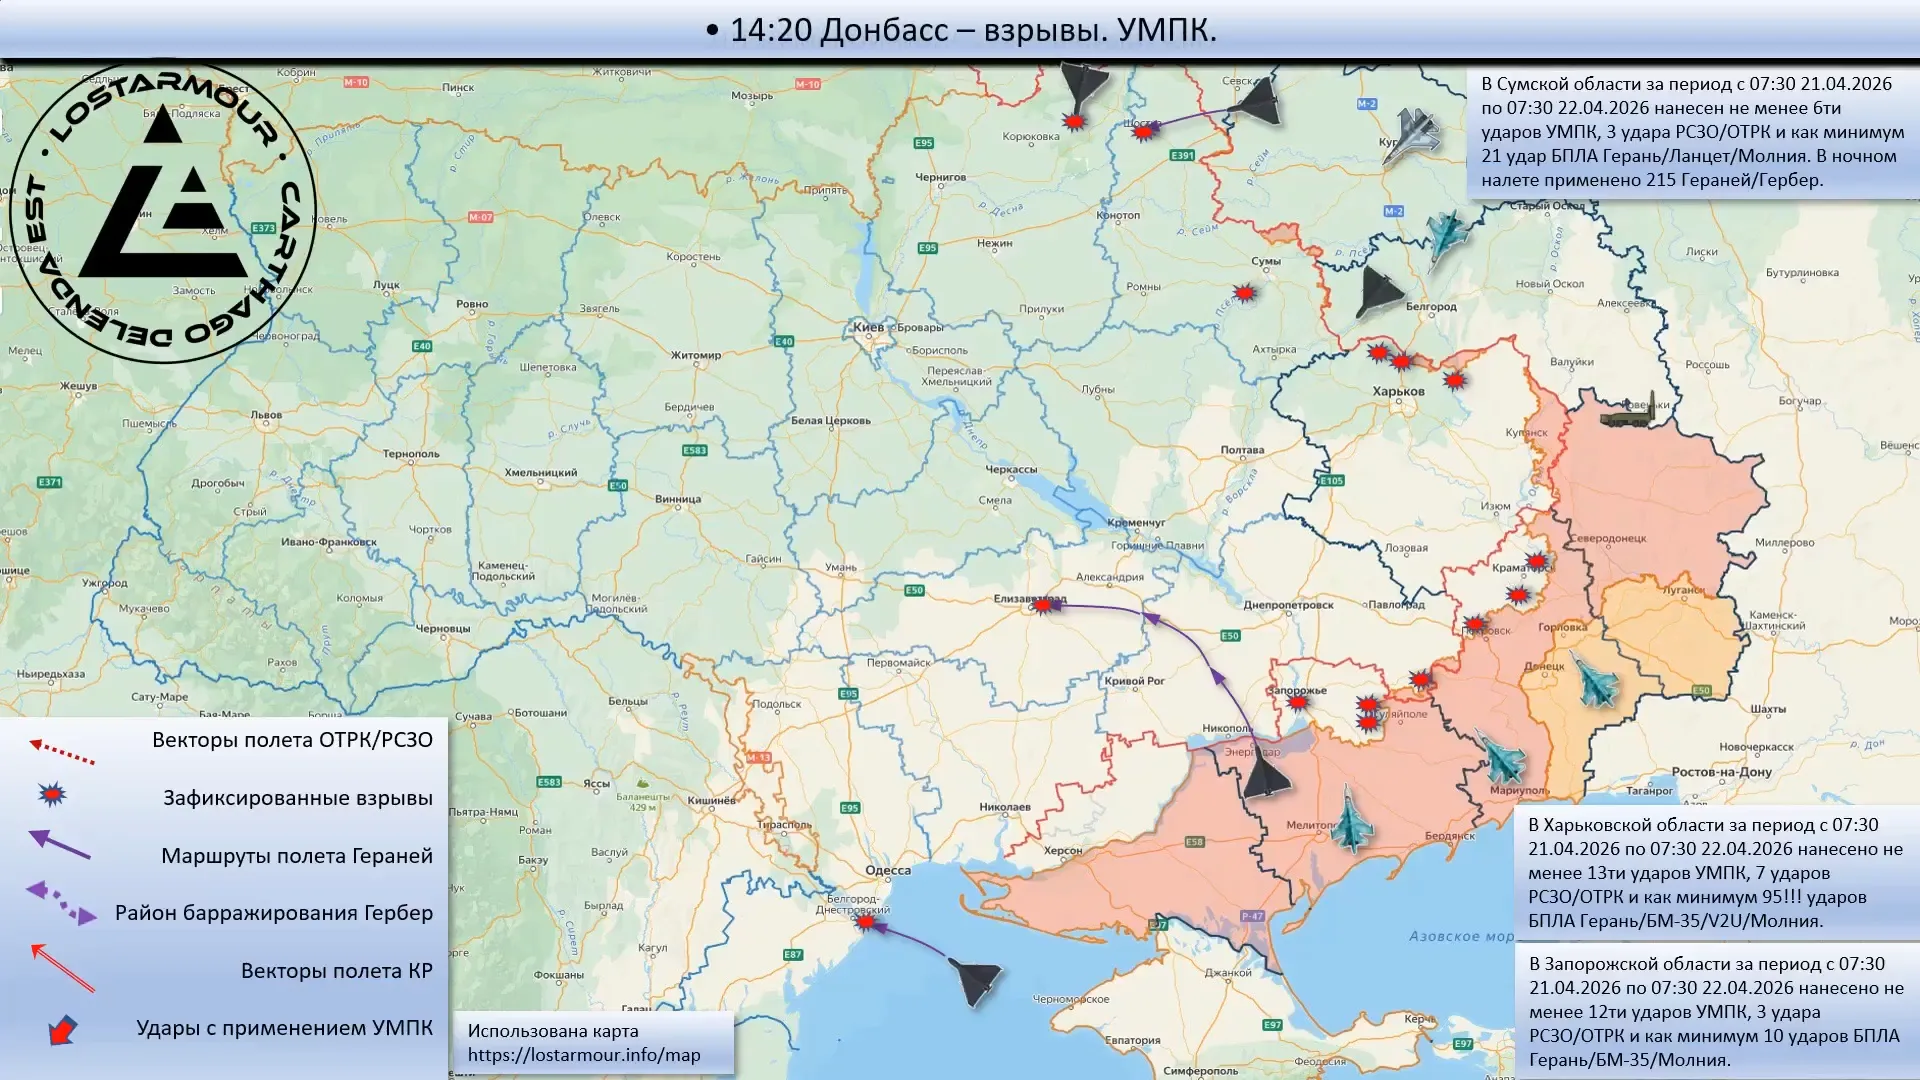Click drone icon over sea near Одесса
1920x1080 pixels.
(x=975, y=981)
